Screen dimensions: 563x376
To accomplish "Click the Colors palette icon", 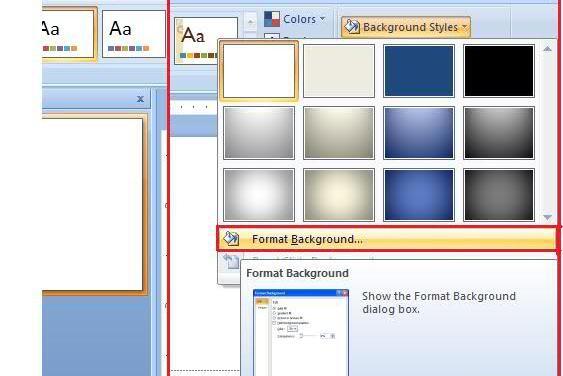I will (272, 19).
